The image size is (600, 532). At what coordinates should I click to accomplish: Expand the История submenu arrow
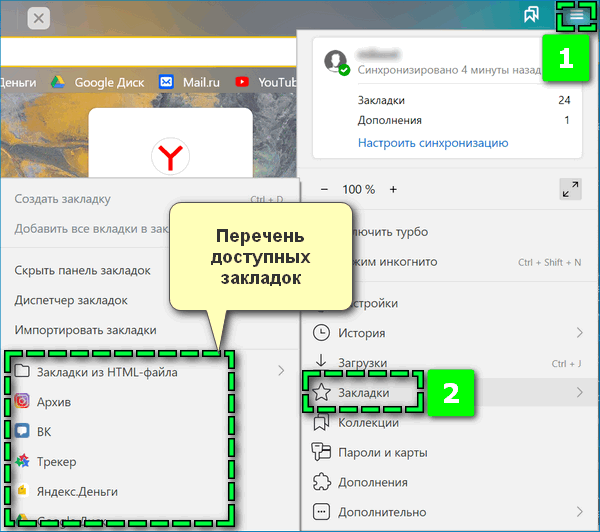pyautogui.click(x=579, y=333)
